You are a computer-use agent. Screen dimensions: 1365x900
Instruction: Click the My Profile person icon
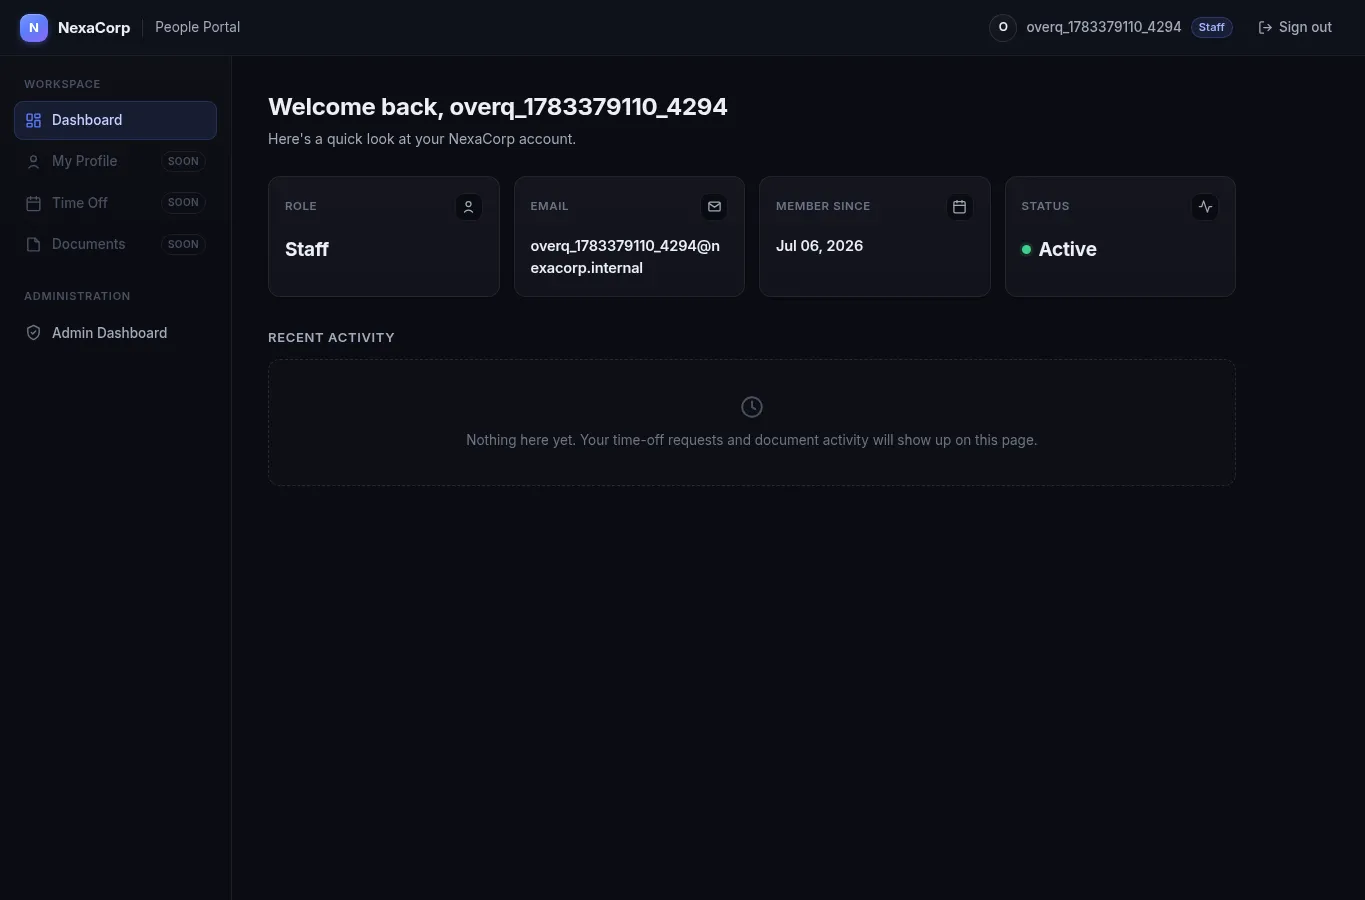(33, 161)
